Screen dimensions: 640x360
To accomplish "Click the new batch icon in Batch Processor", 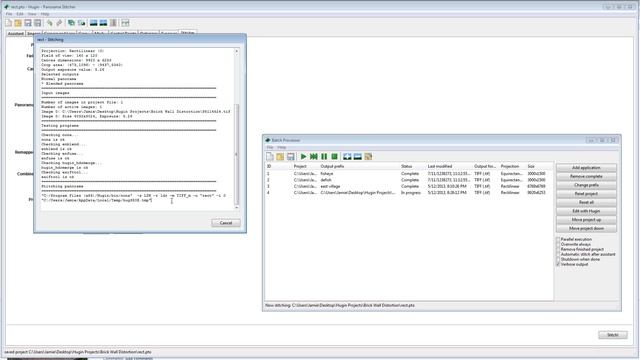I will pyautogui.click(x=270, y=157).
